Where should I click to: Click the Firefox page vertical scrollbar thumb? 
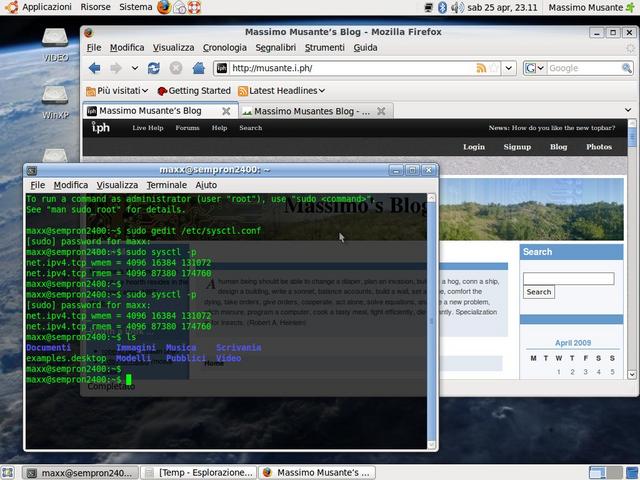point(632,137)
